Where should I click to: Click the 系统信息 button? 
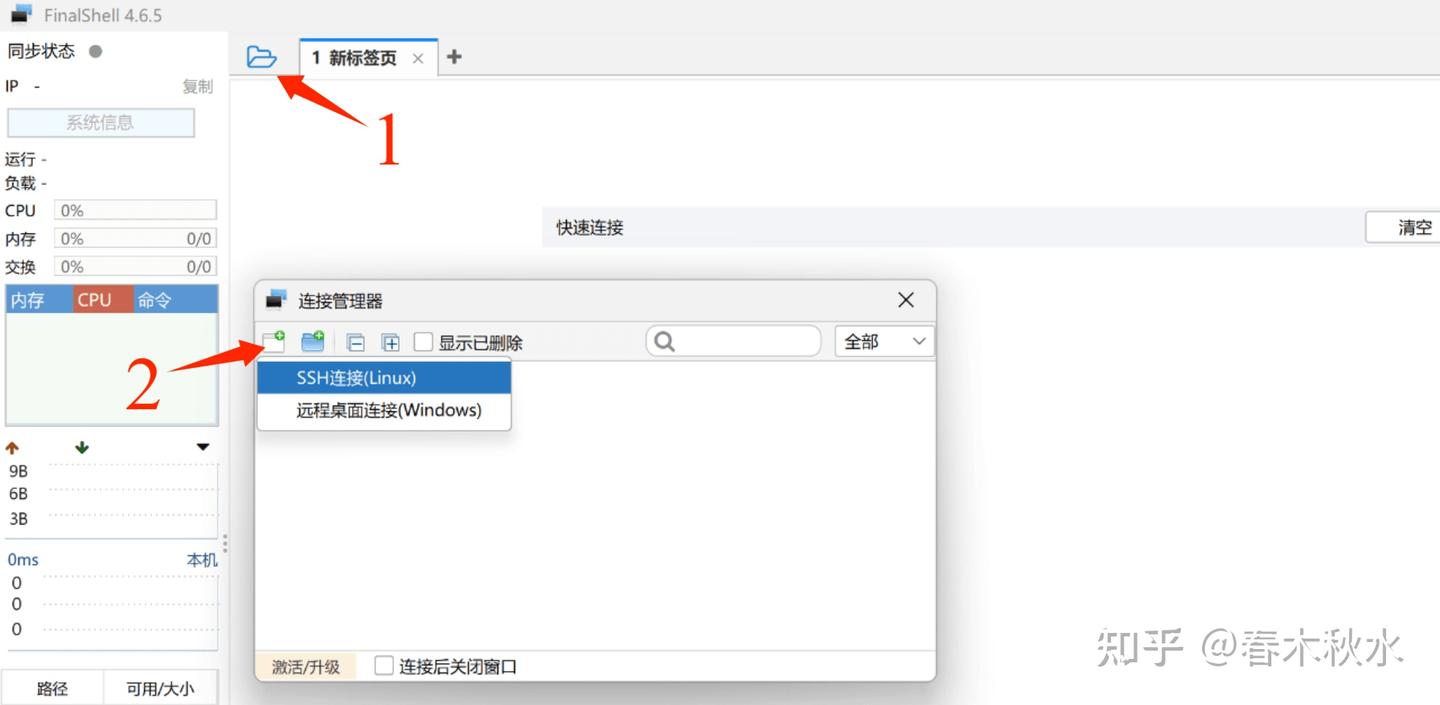coord(100,123)
